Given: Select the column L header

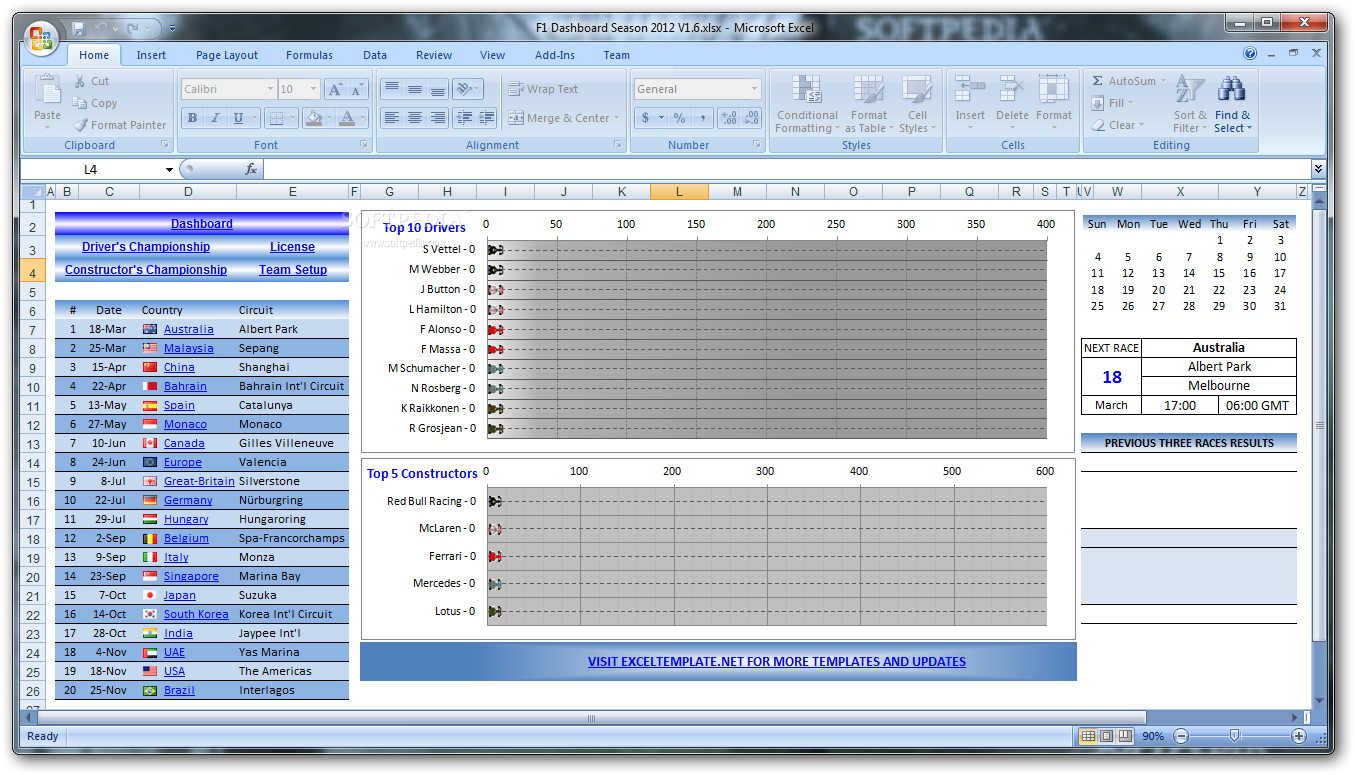Looking at the screenshot, I should point(679,191).
